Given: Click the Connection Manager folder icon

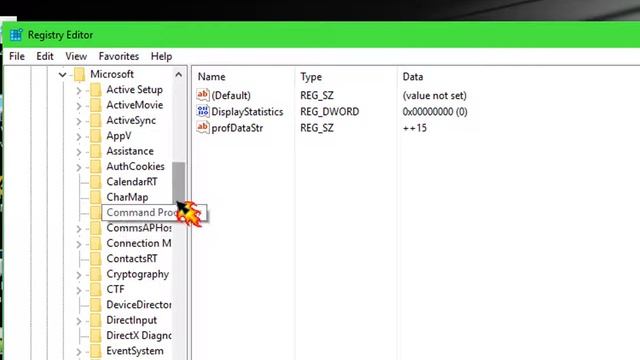Looking at the screenshot, I should [x=96, y=244].
